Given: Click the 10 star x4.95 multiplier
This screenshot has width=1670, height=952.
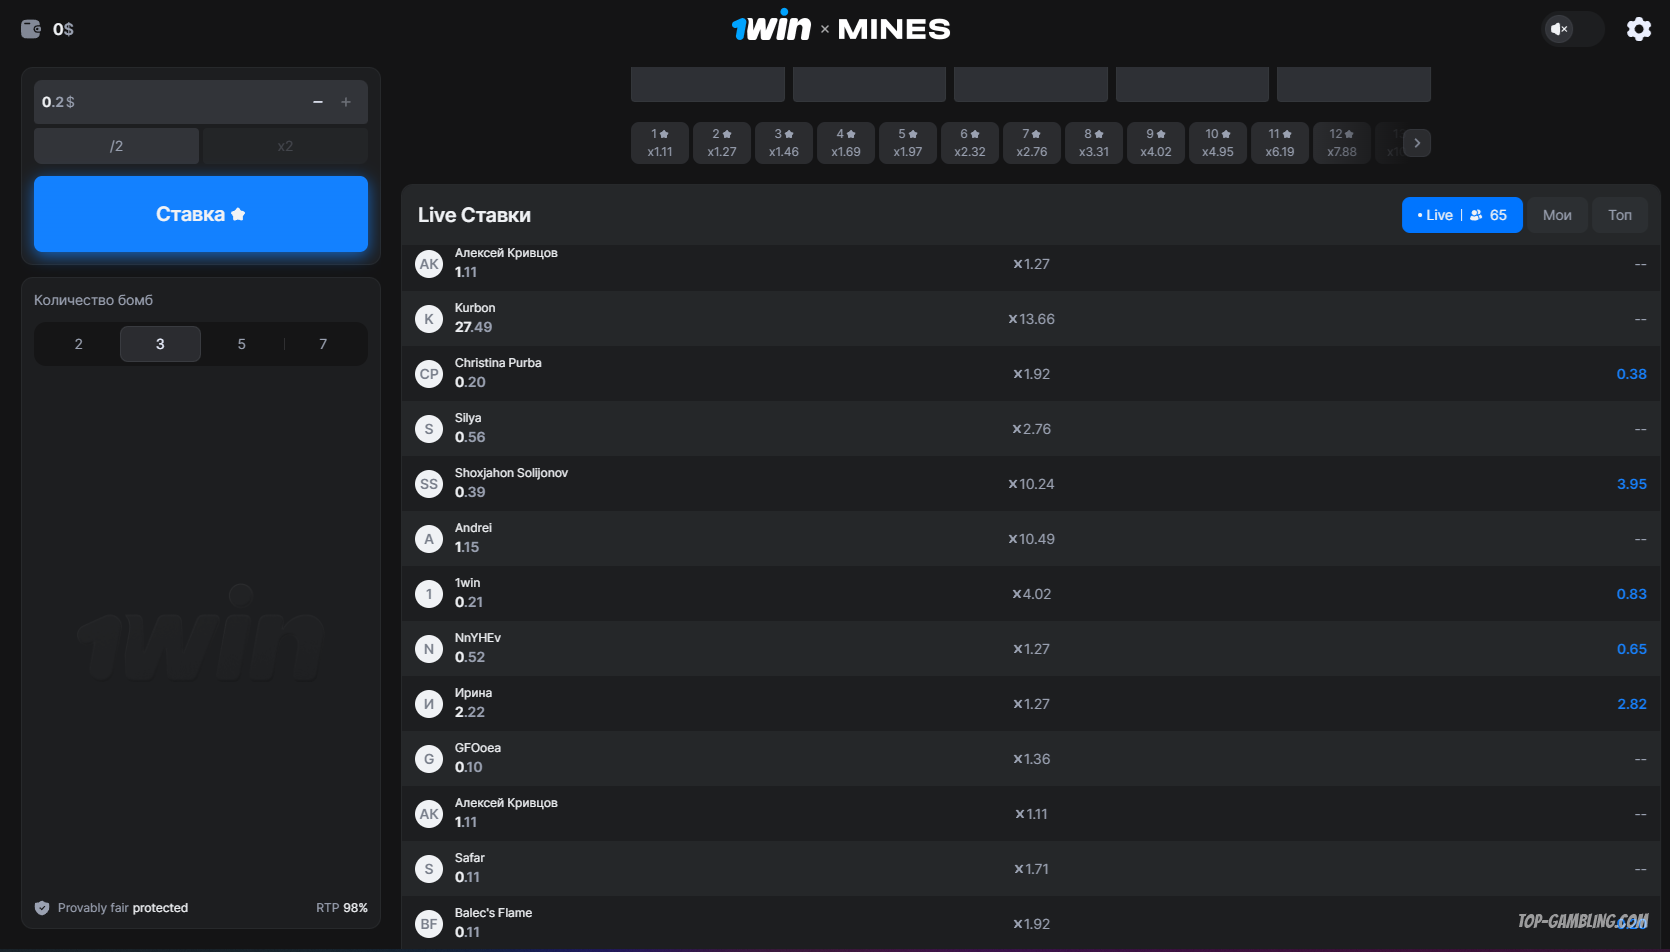Looking at the screenshot, I should click(x=1218, y=143).
